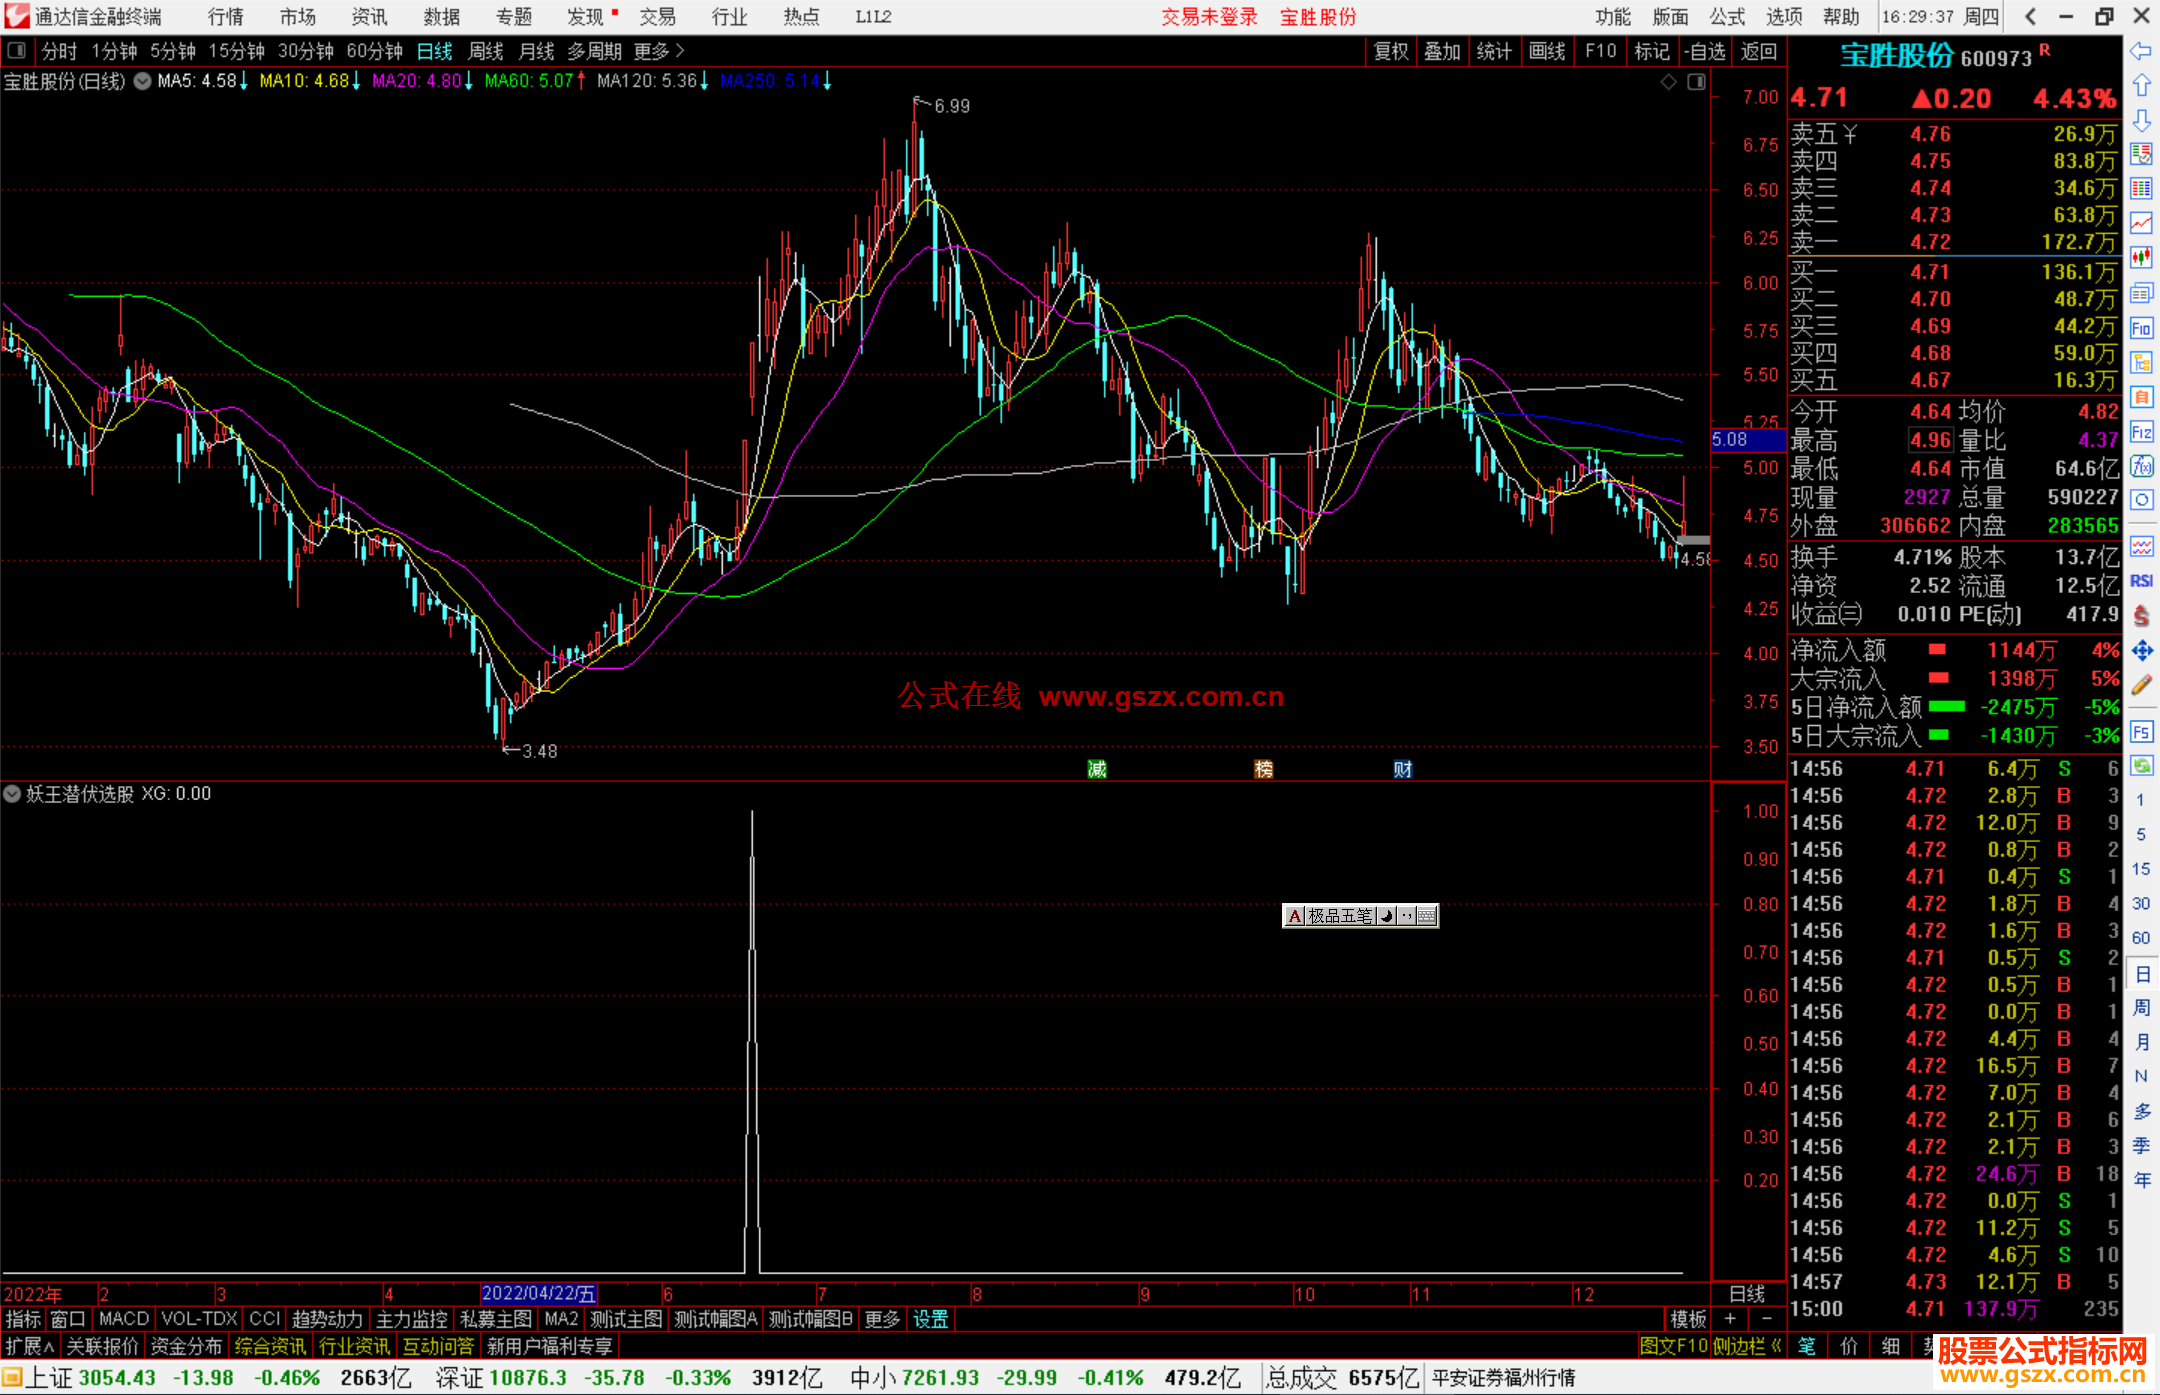Click the four-way move arrows icon
This screenshot has width=2160, height=1395.
point(2141,651)
